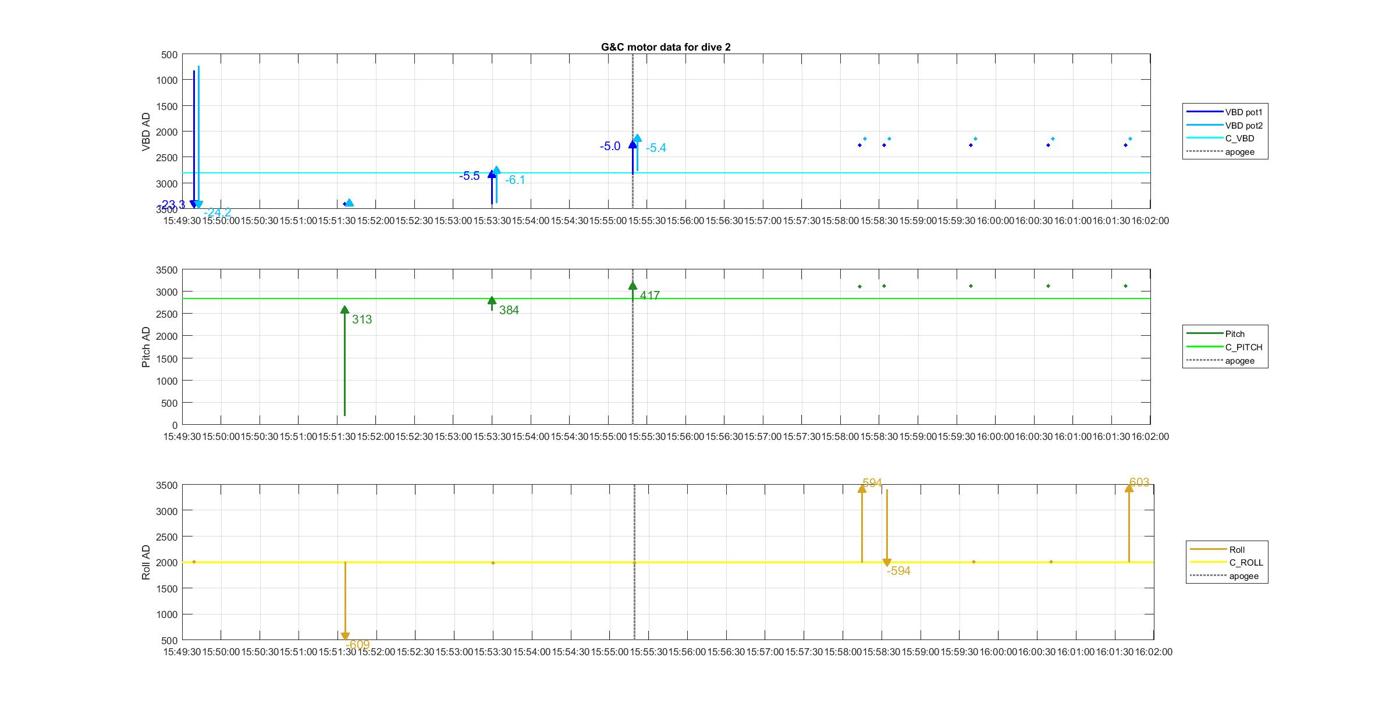Click the "313" pitch data label

point(362,320)
